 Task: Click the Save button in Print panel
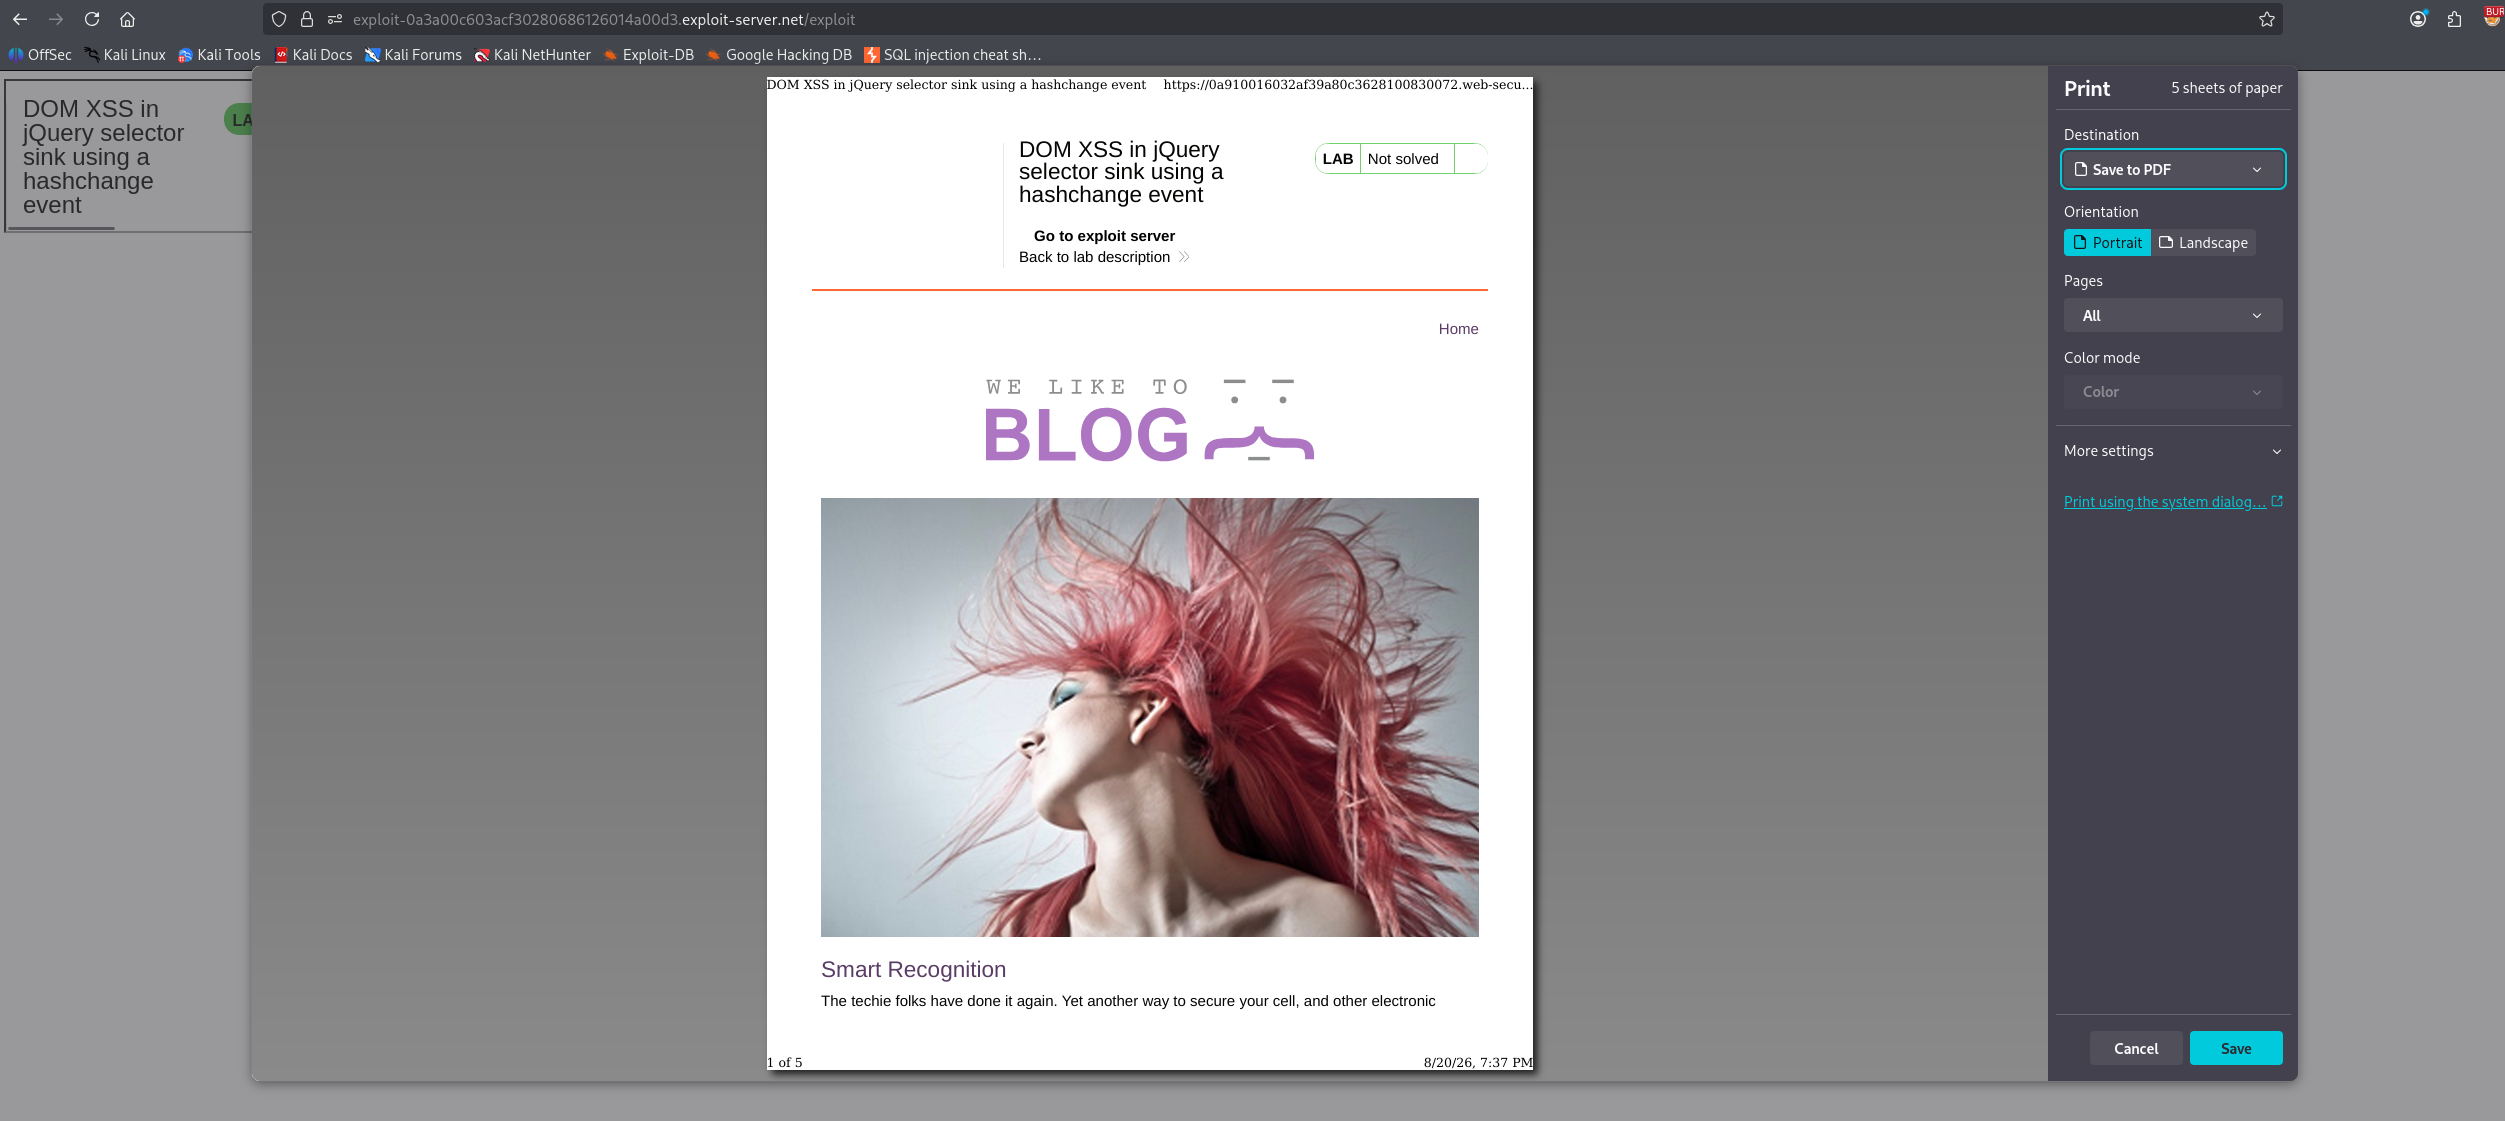pyautogui.click(x=2236, y=1048)
